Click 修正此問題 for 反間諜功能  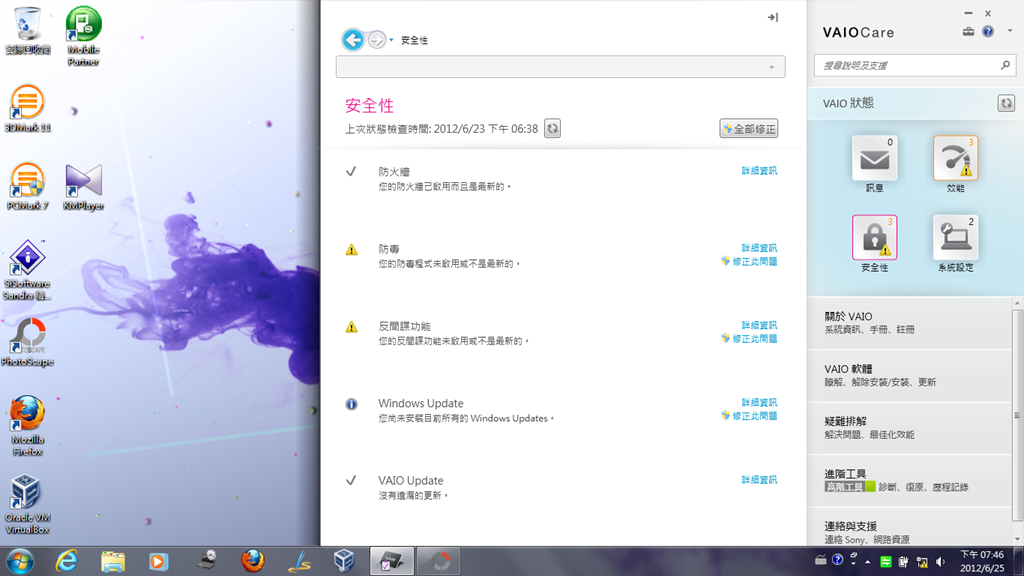(x=749, y=338)
